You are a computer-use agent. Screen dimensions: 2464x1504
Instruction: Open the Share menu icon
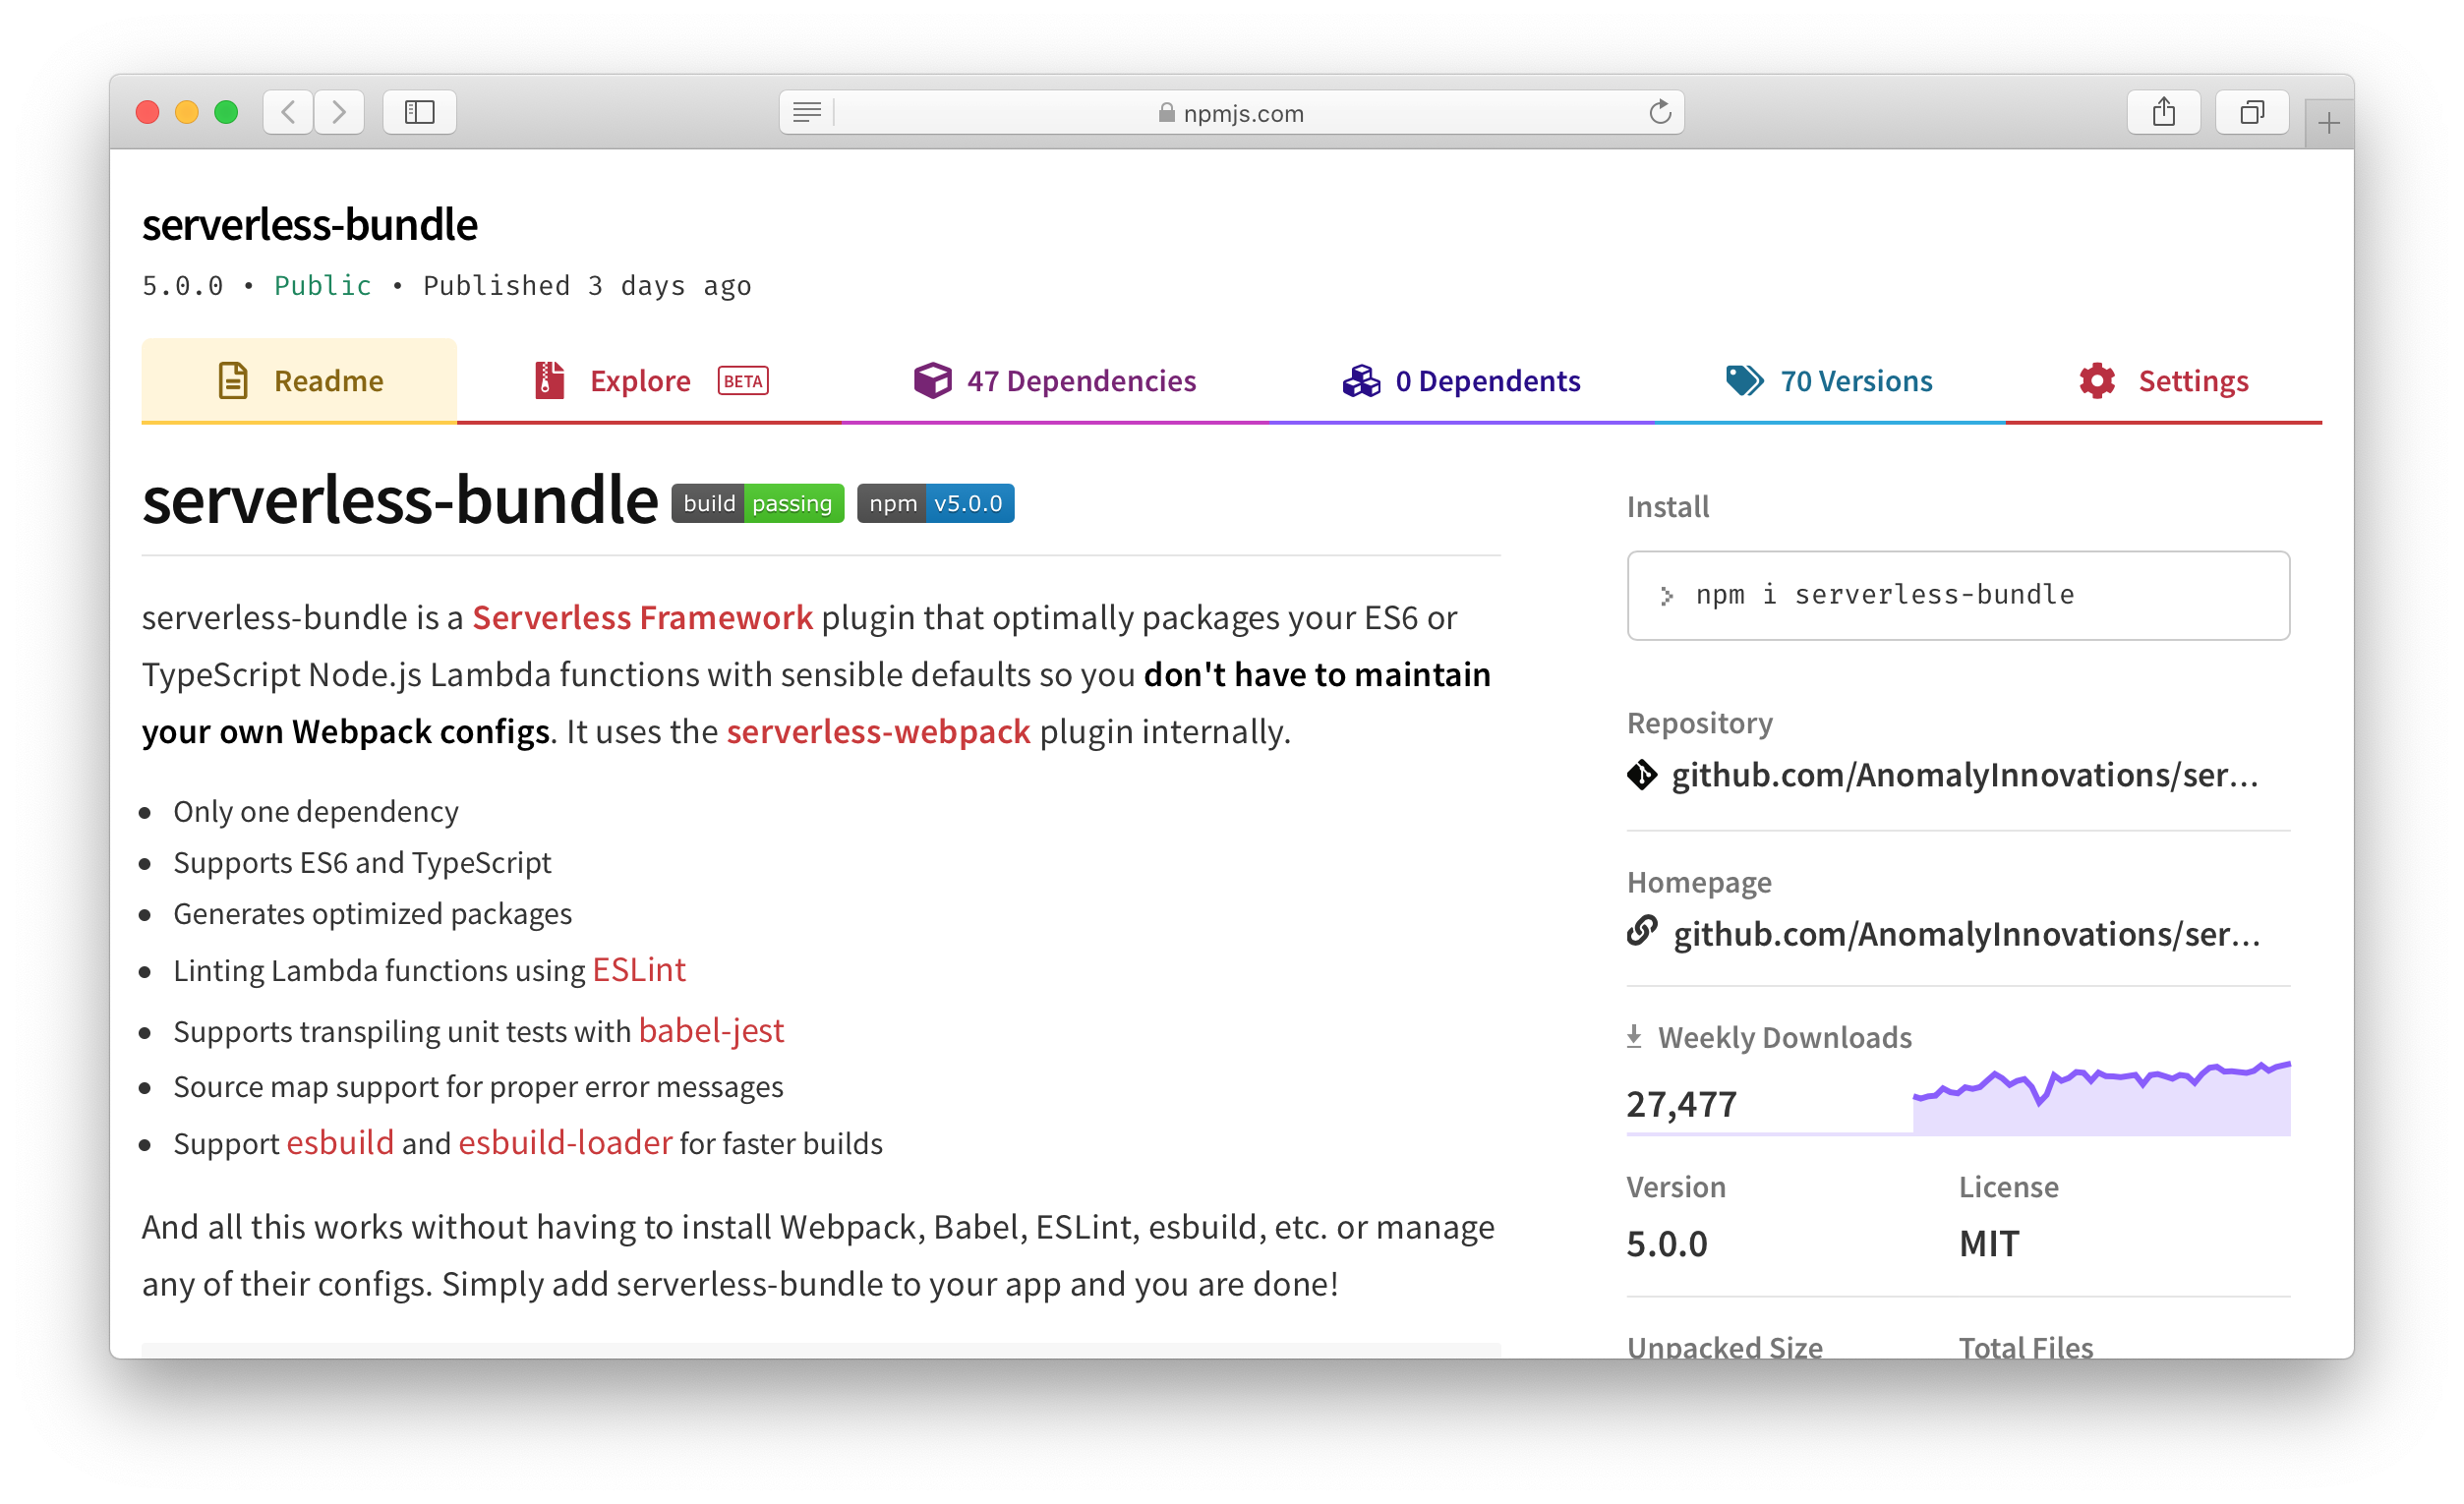(2163, 112)
